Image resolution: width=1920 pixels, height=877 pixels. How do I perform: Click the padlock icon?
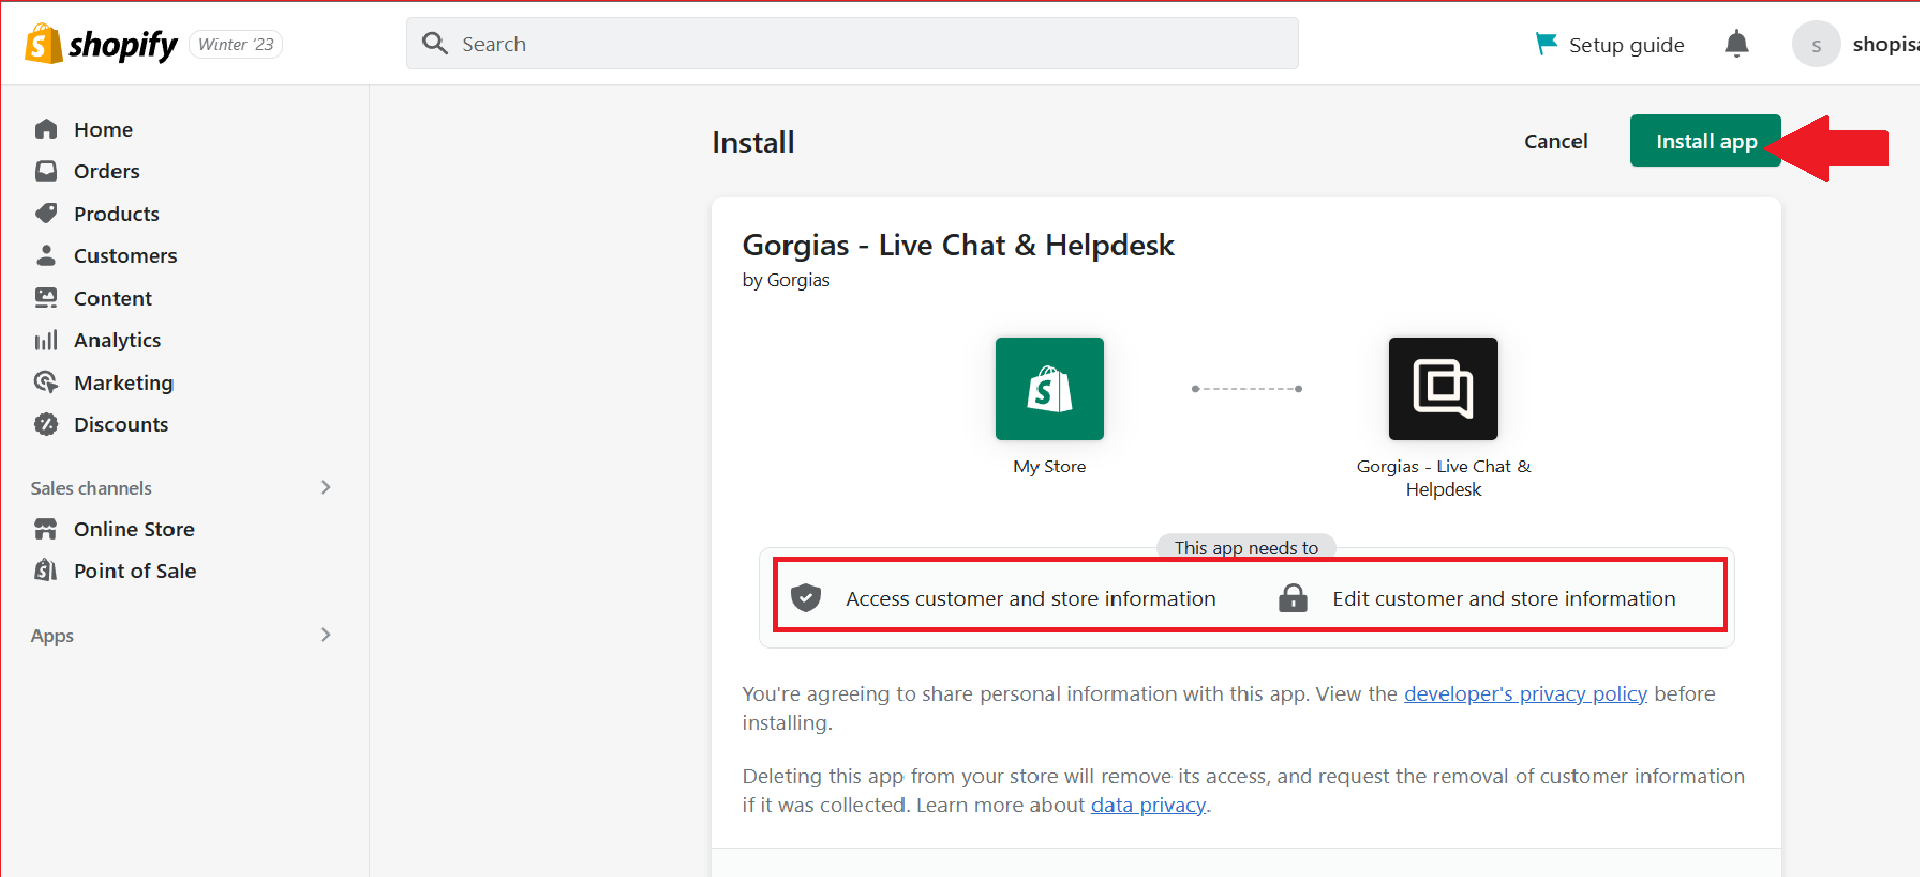point(1293,598)
